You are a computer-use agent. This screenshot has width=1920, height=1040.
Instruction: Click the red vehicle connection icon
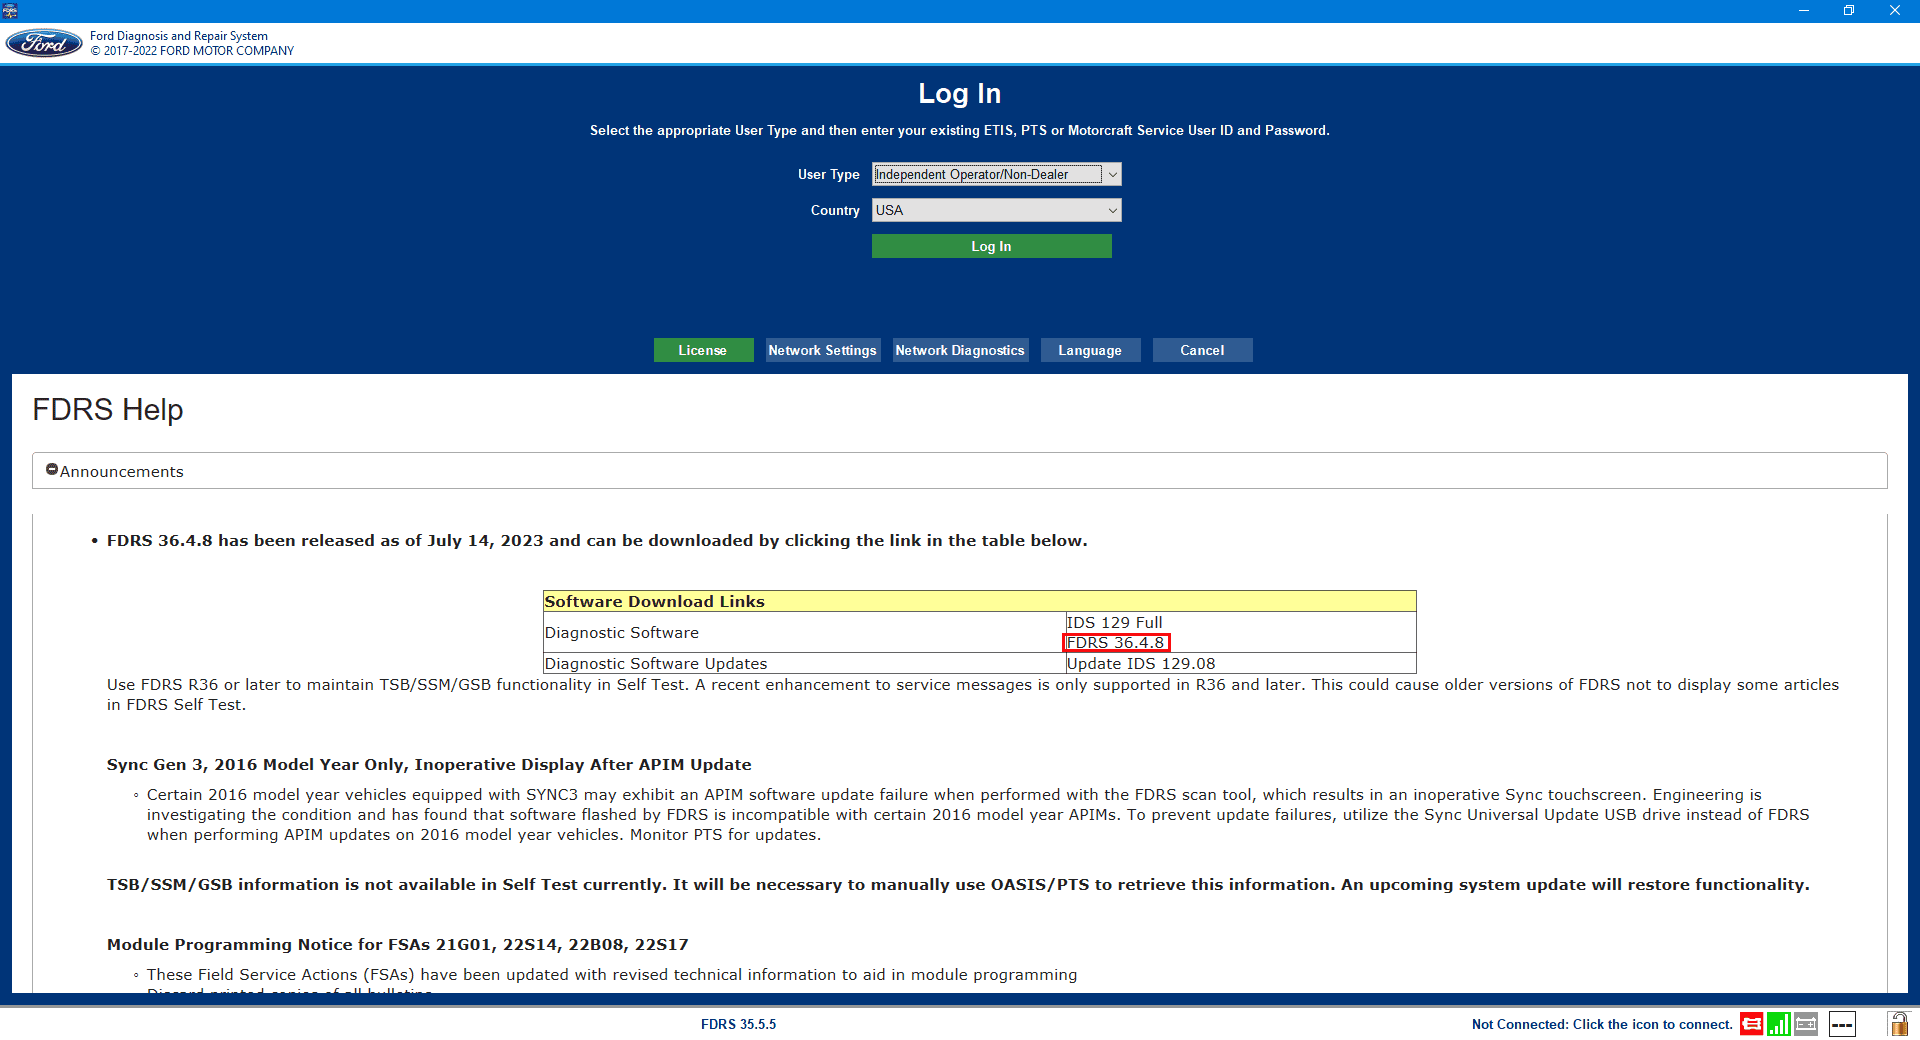click(x=1751, y=1024)
